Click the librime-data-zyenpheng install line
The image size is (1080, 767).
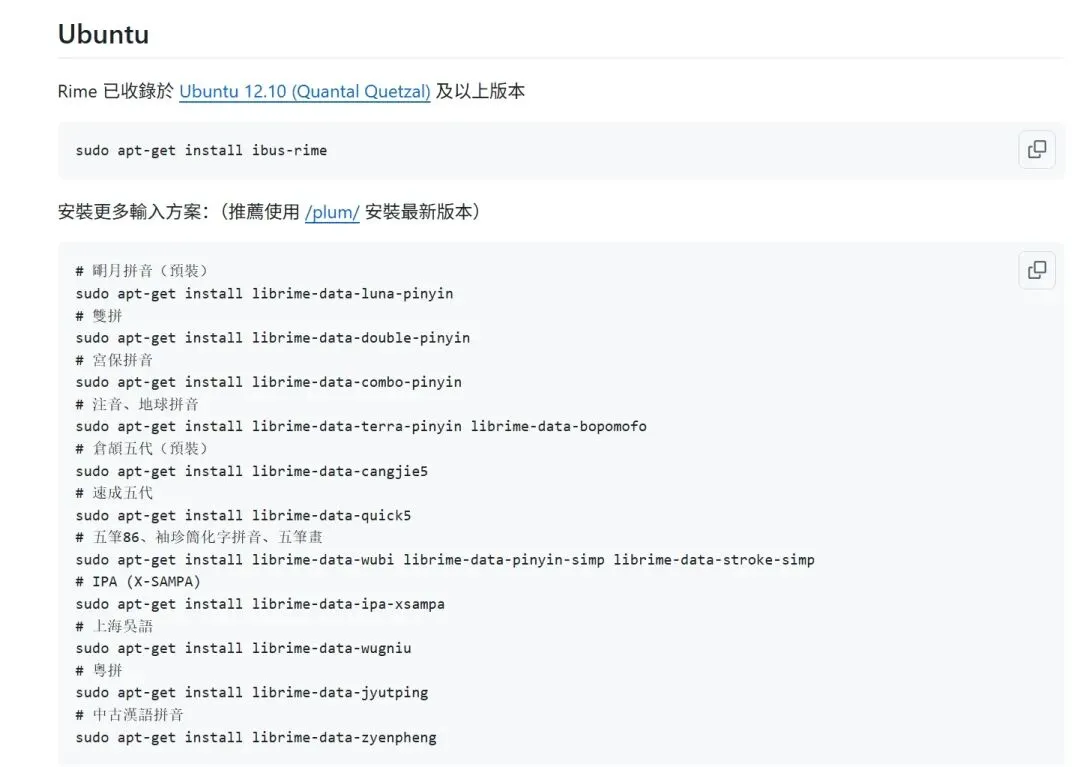256,737
